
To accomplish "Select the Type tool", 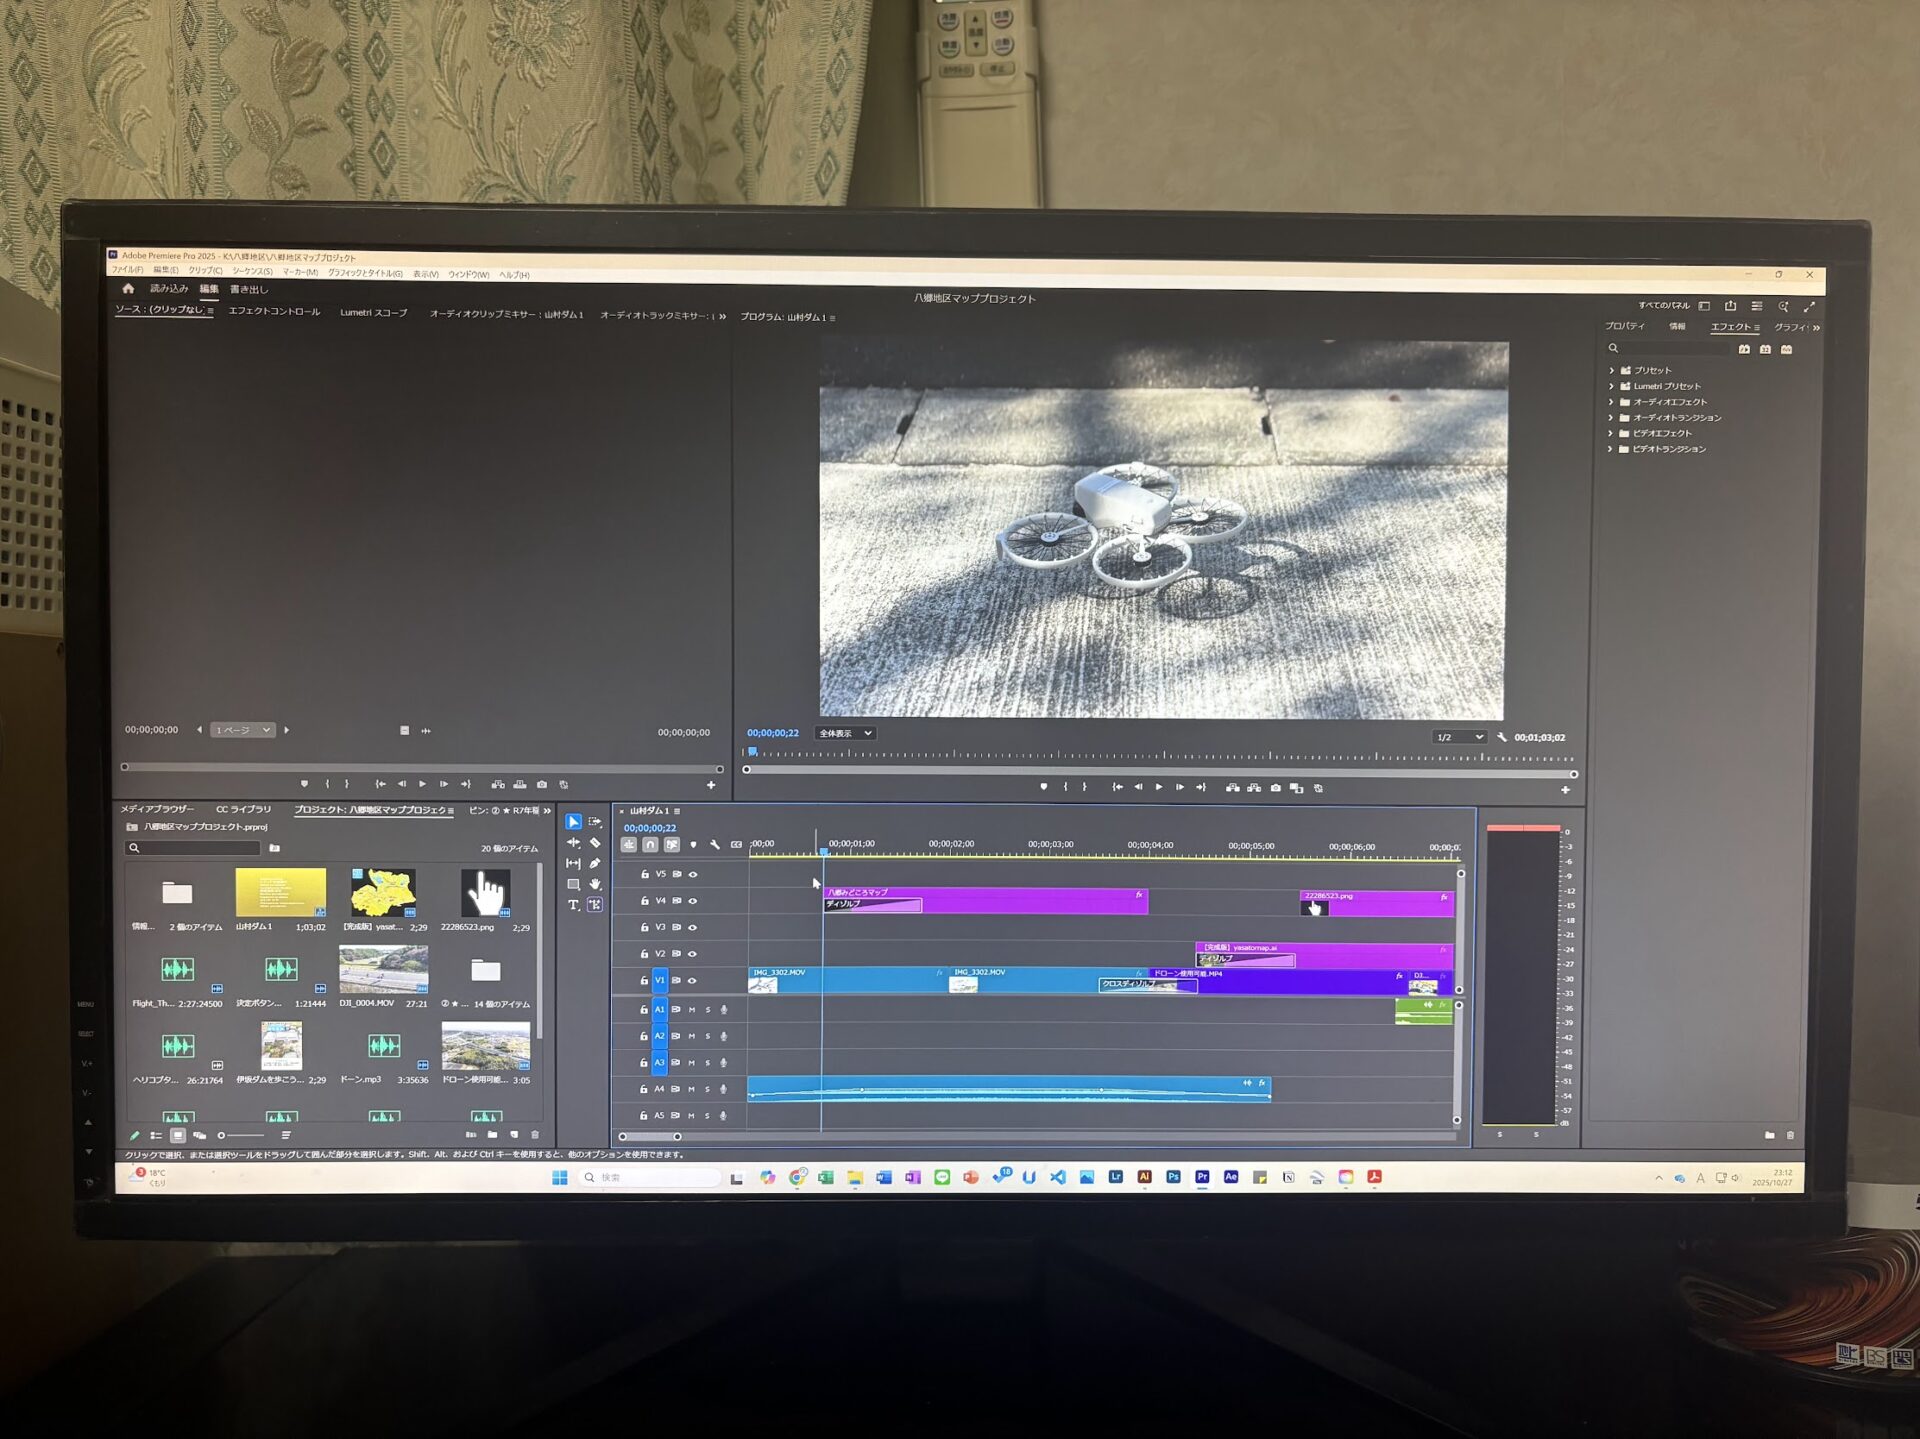I will [573, 905].
